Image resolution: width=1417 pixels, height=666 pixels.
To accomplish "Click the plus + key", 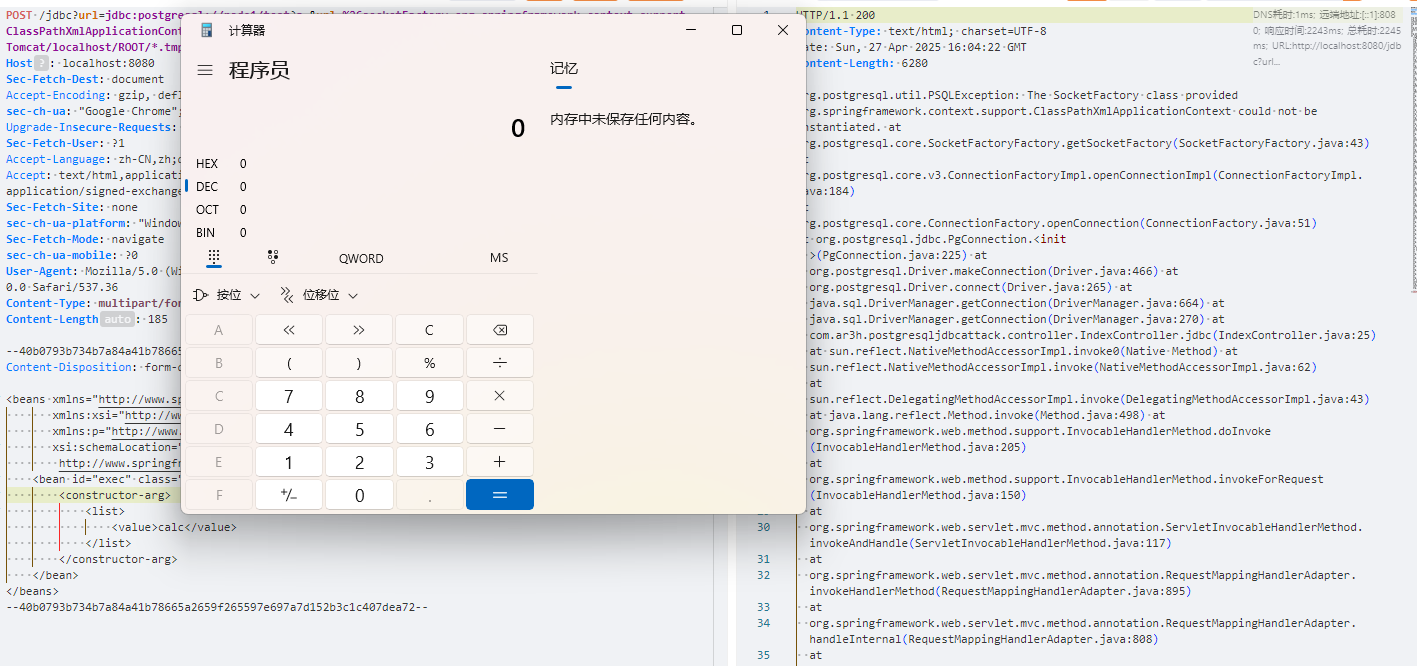I will point(500,462).
